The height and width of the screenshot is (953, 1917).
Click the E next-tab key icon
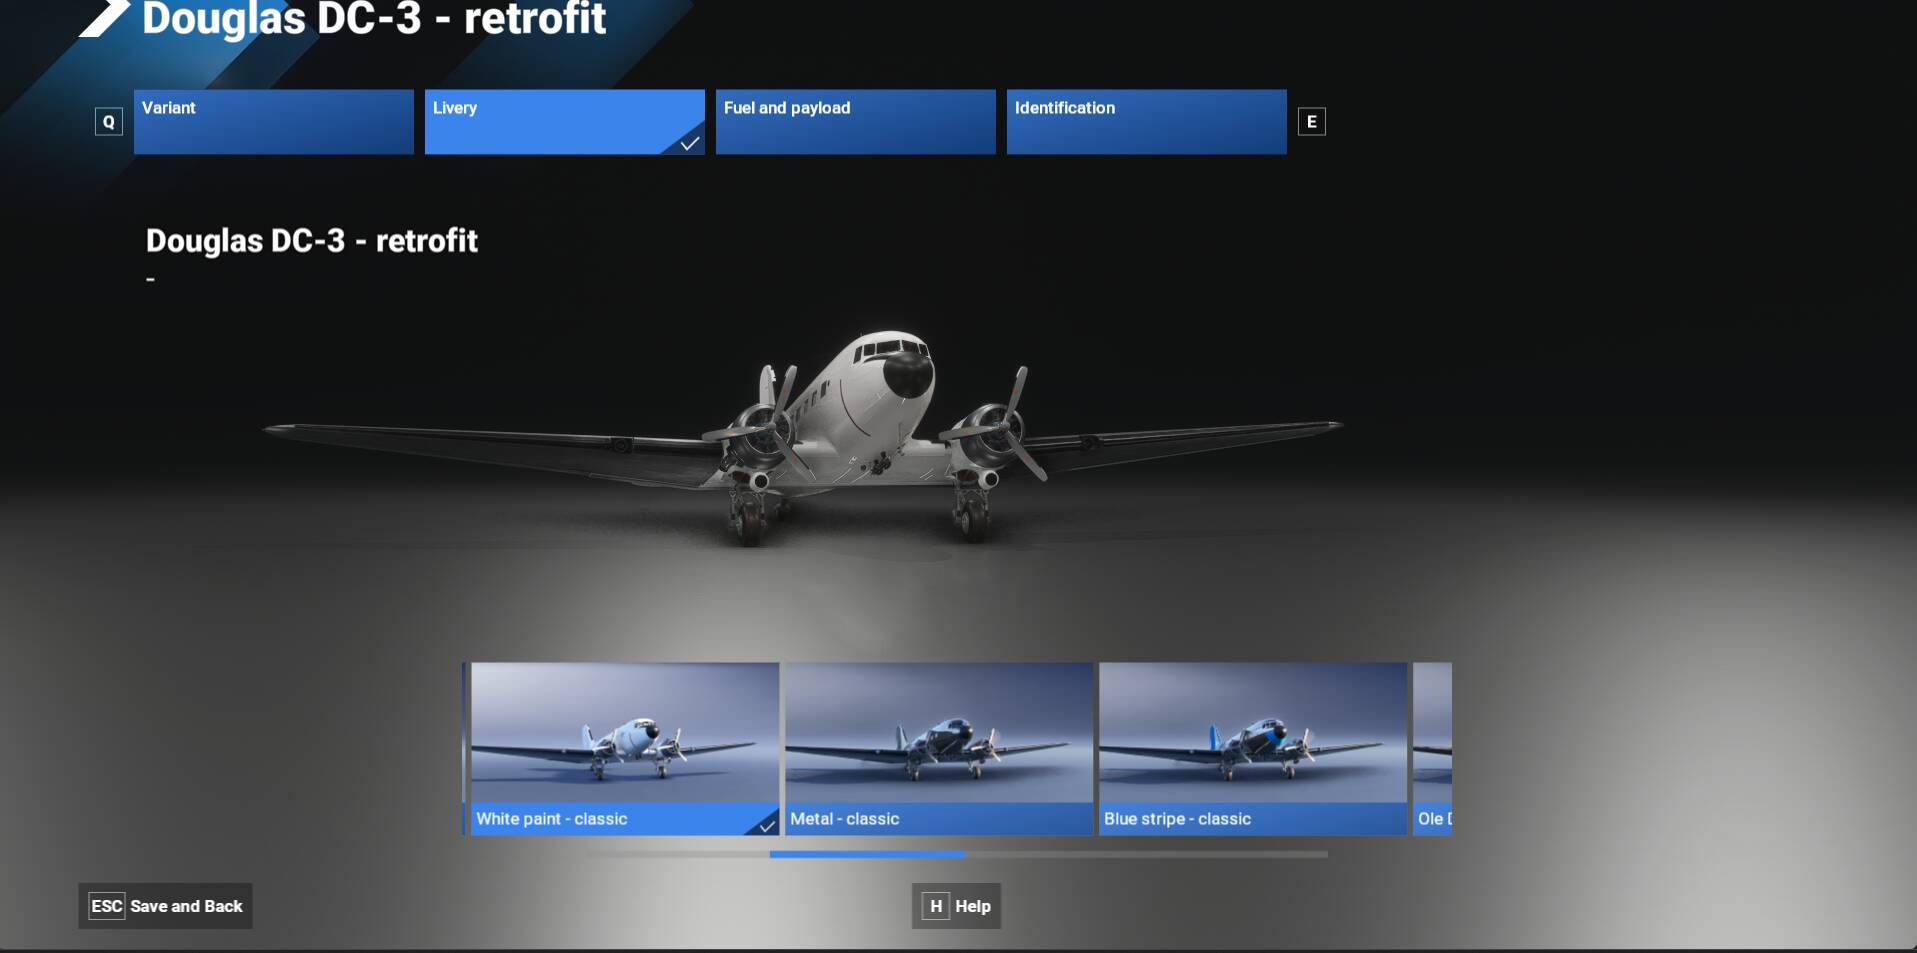[1312, 122]
